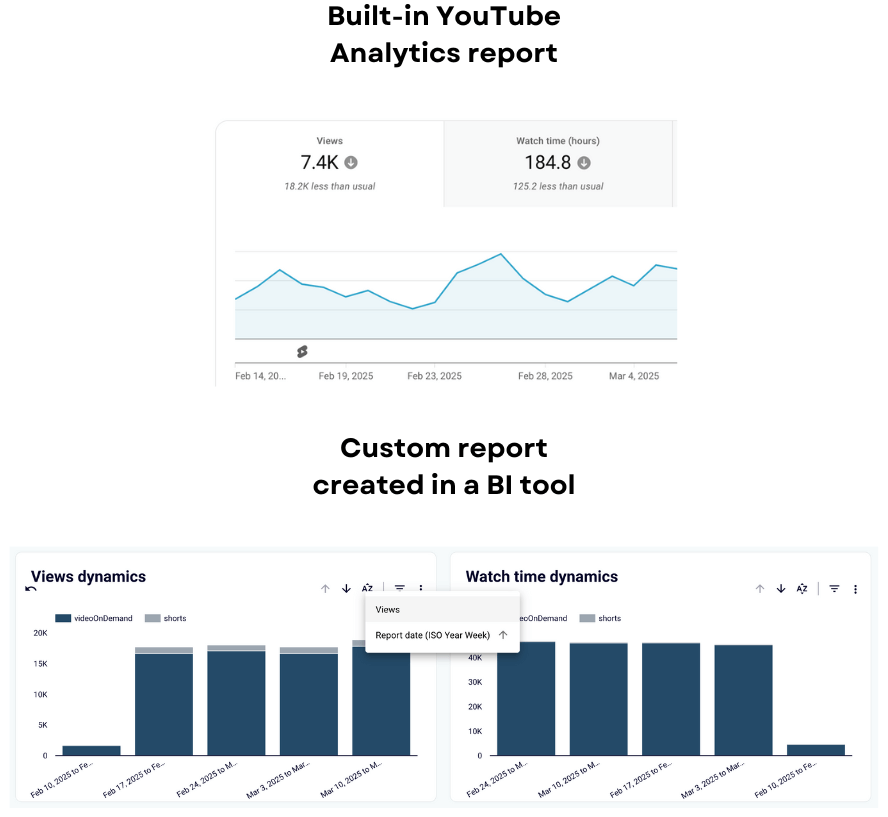Click the 7.4K views value
Viewport: 888px width, 817px height.
319,162
